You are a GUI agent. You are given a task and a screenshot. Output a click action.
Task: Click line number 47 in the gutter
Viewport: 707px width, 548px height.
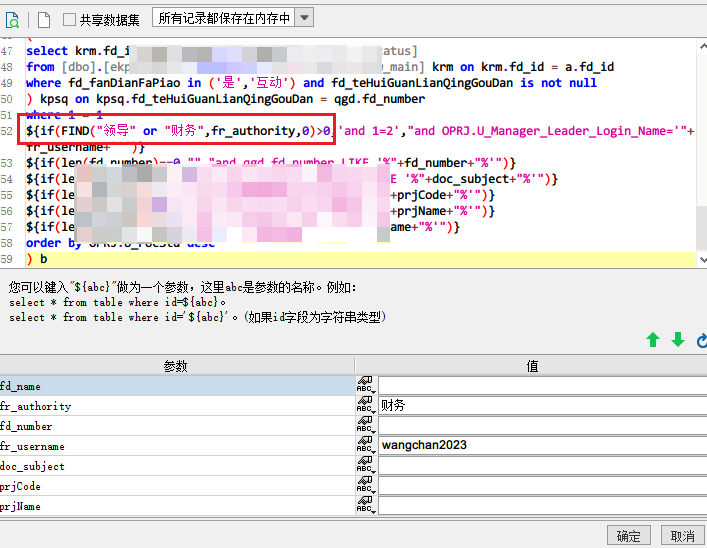click(6, 51)
